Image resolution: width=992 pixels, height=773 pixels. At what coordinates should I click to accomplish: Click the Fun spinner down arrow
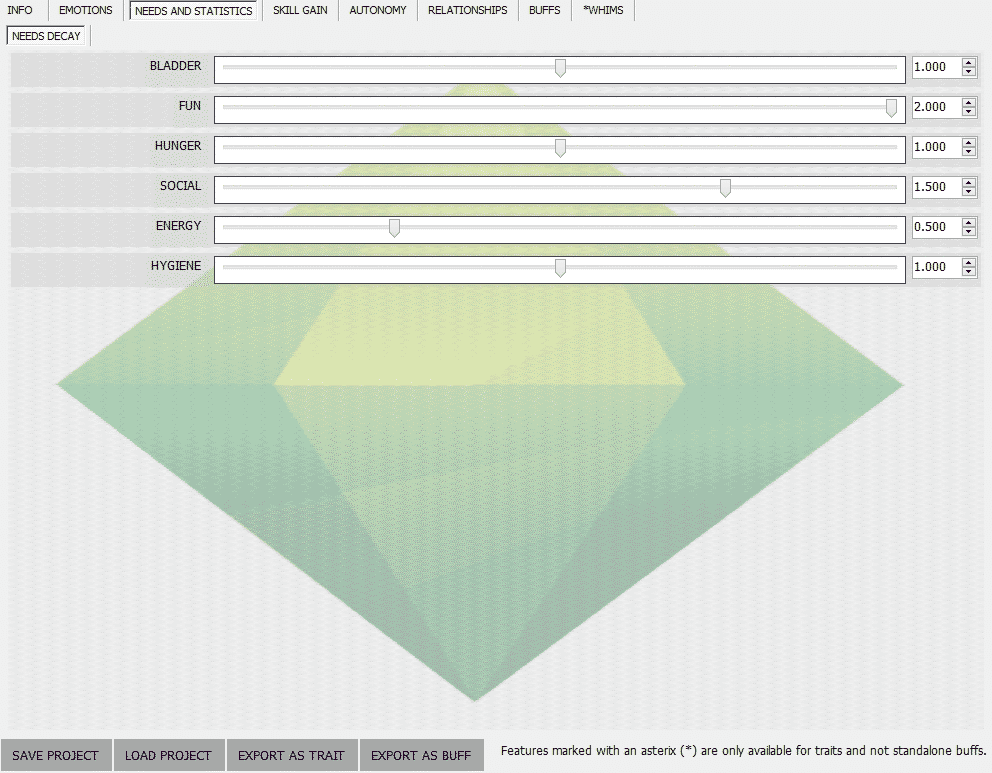[968, 112]
